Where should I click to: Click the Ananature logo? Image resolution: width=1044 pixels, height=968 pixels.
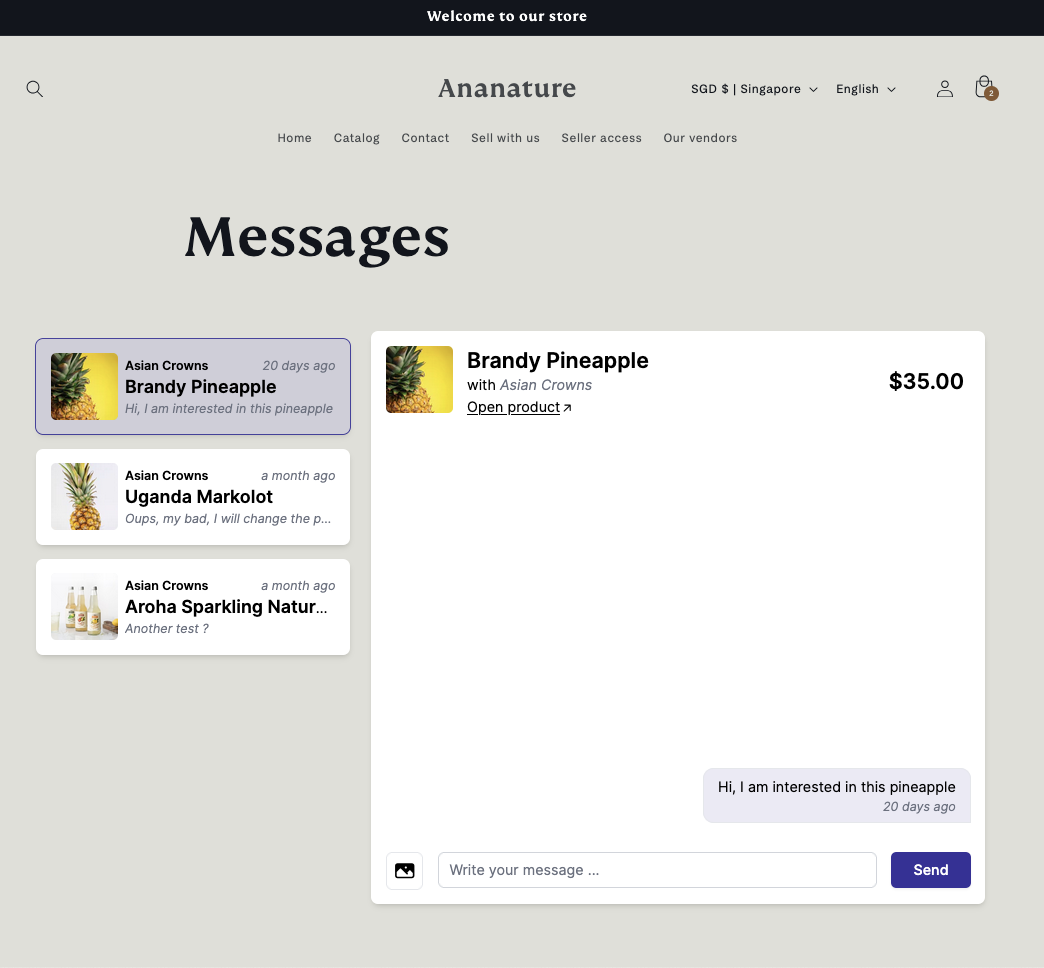coord(507,89)
